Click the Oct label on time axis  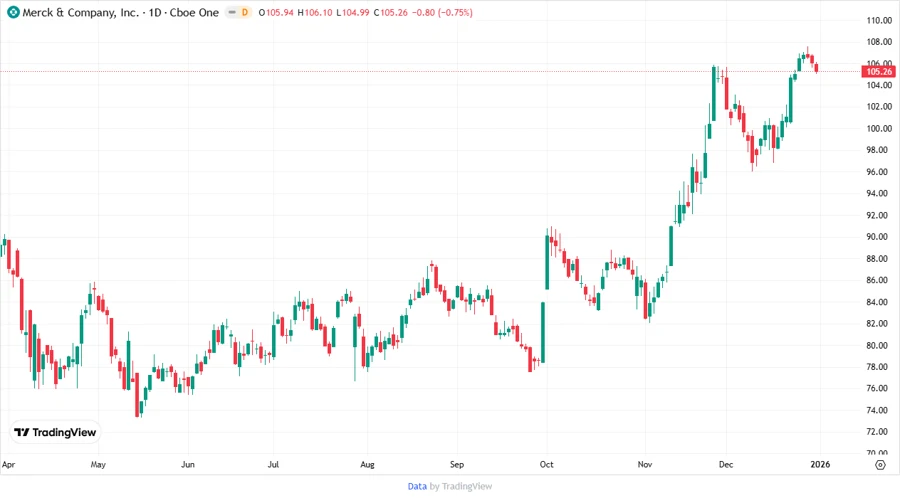[546, 465]
